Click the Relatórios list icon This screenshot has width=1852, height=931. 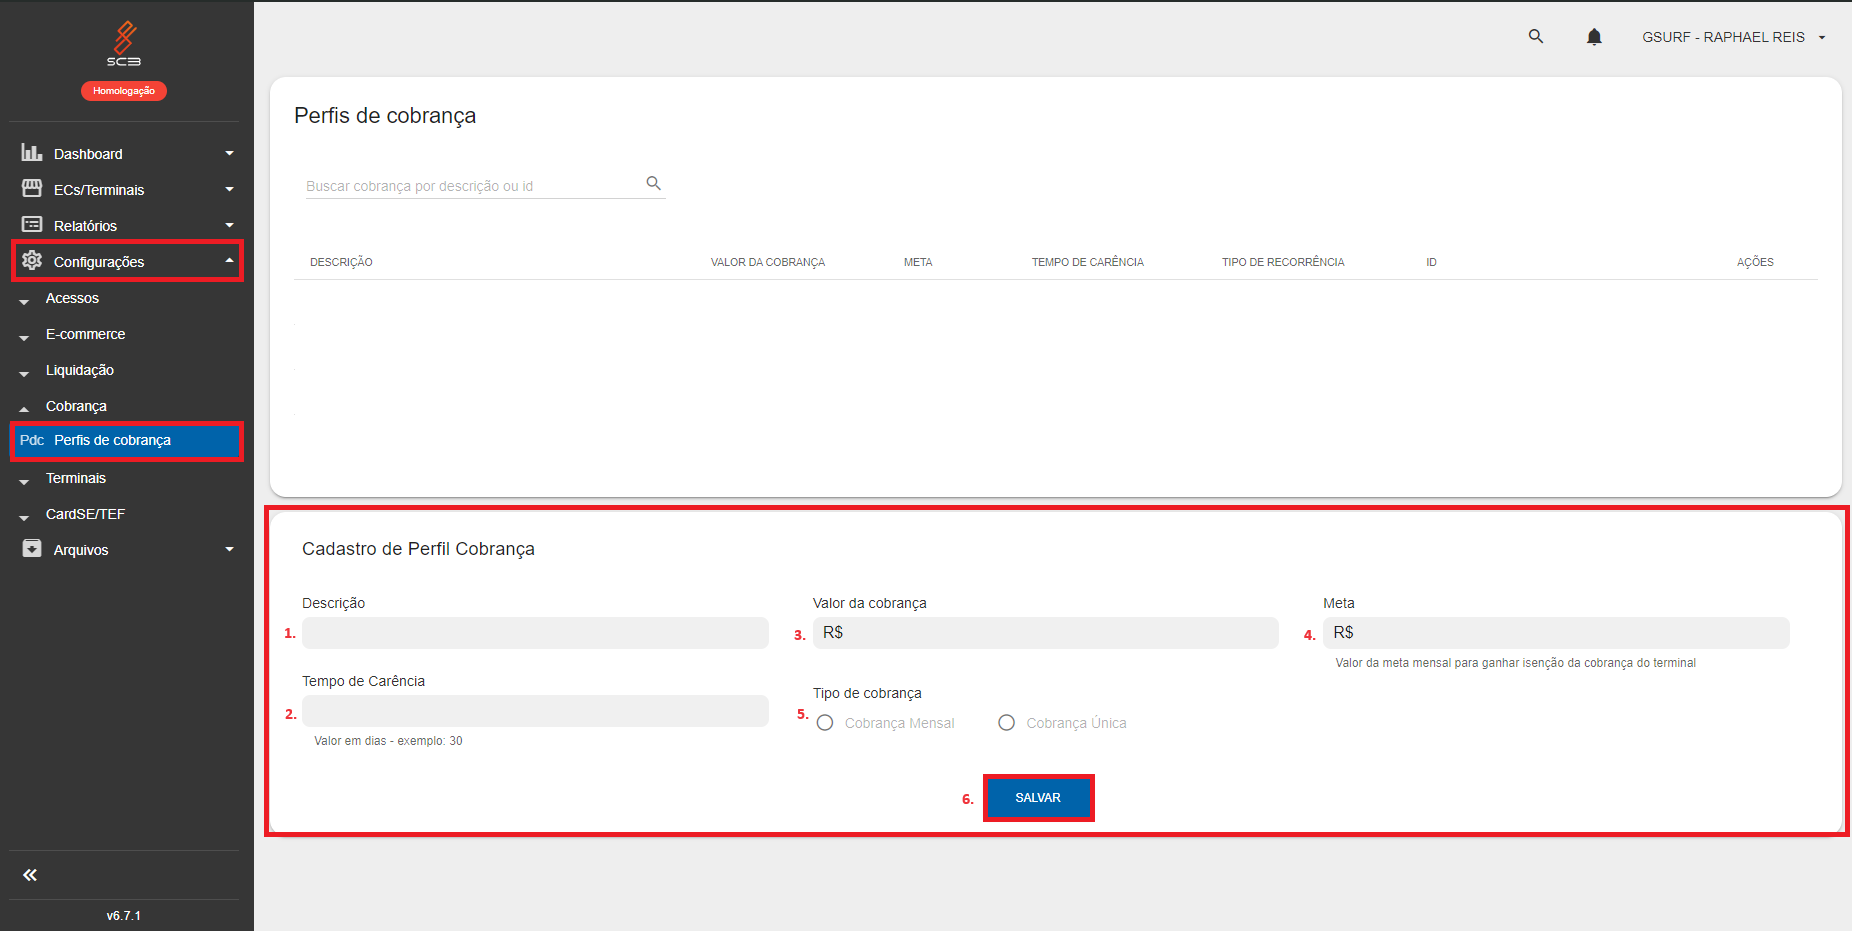32,225
